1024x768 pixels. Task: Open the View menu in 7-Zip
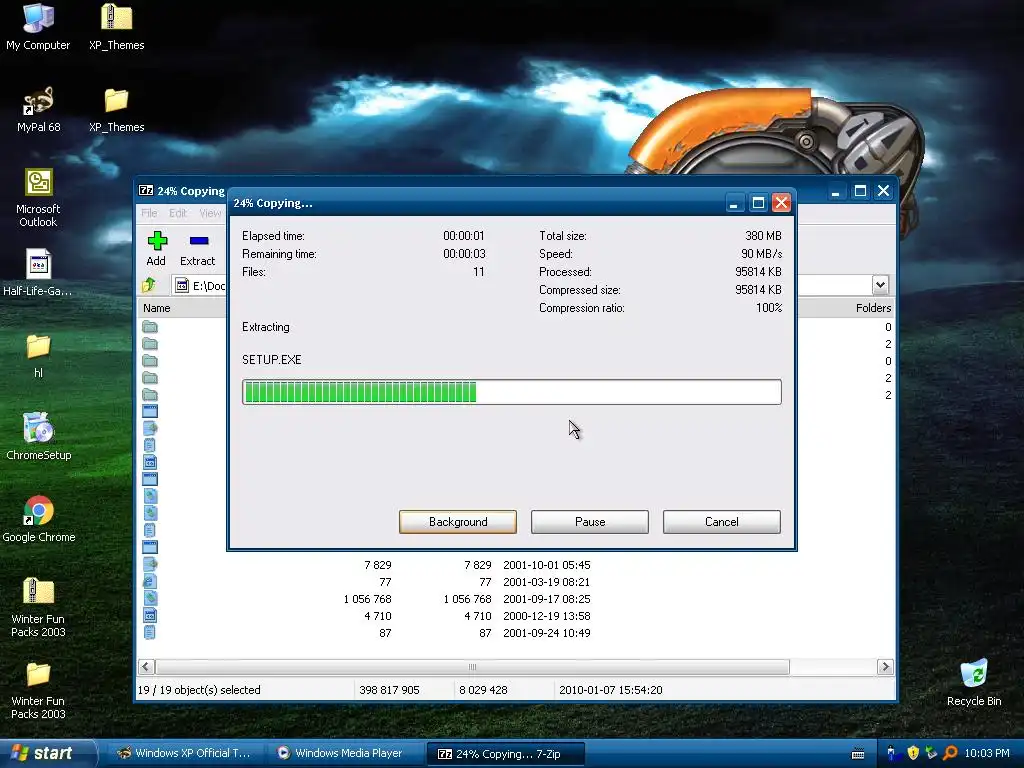210,213
